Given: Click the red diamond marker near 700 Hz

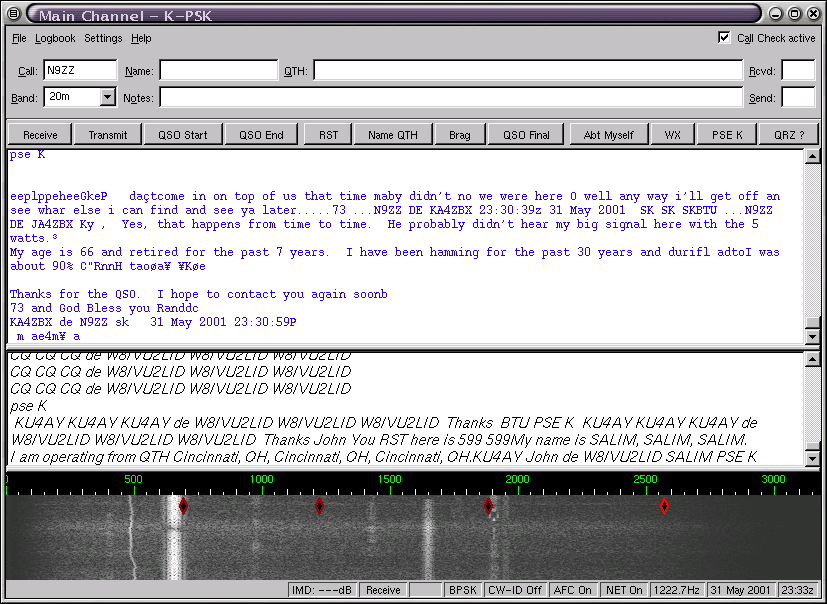Looking at the screenshot, I should [183, 506].
